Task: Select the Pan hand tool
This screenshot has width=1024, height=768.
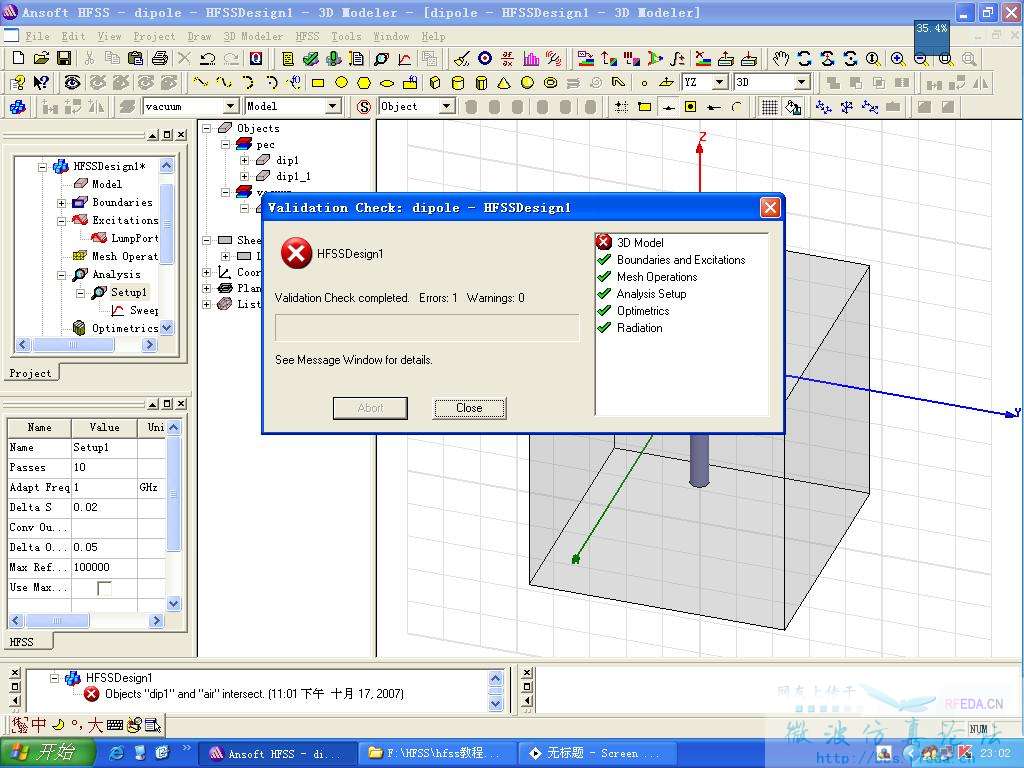Action: [x=780, y=58]
